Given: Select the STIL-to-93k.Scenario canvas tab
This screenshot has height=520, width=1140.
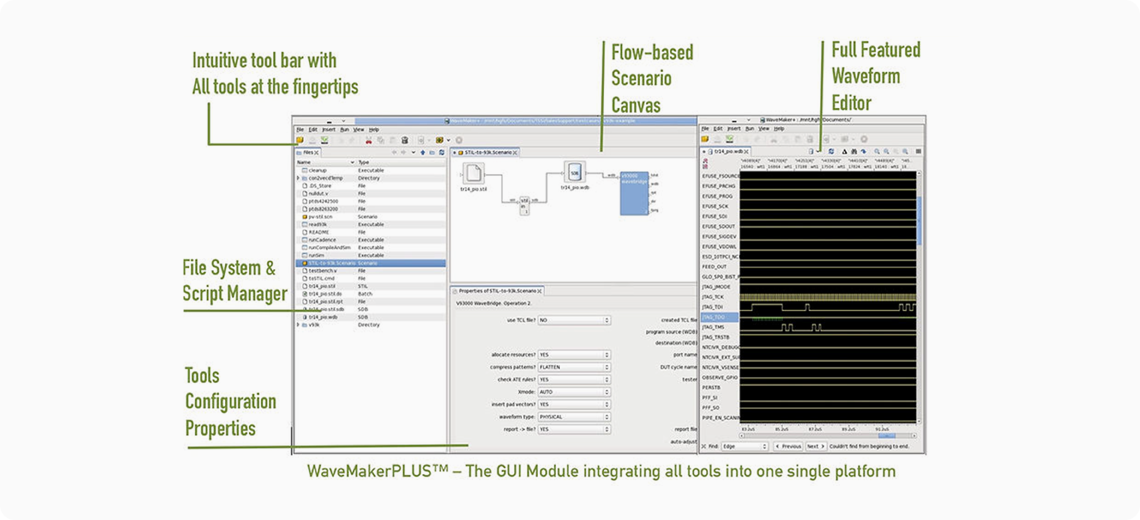Looking at the screenshot, I should pos(486,153).
